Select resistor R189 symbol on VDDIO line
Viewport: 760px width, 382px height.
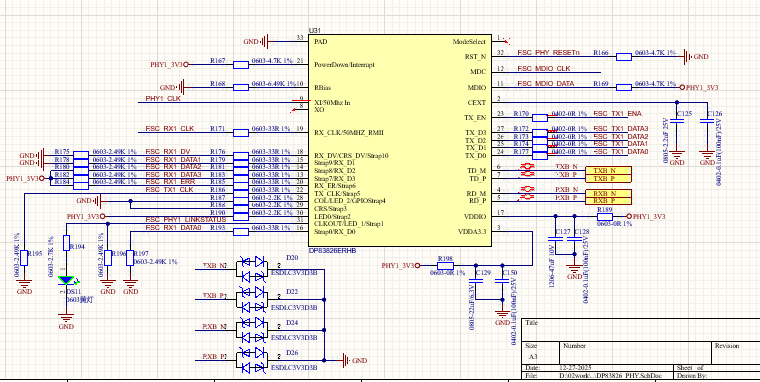[605, 217]
